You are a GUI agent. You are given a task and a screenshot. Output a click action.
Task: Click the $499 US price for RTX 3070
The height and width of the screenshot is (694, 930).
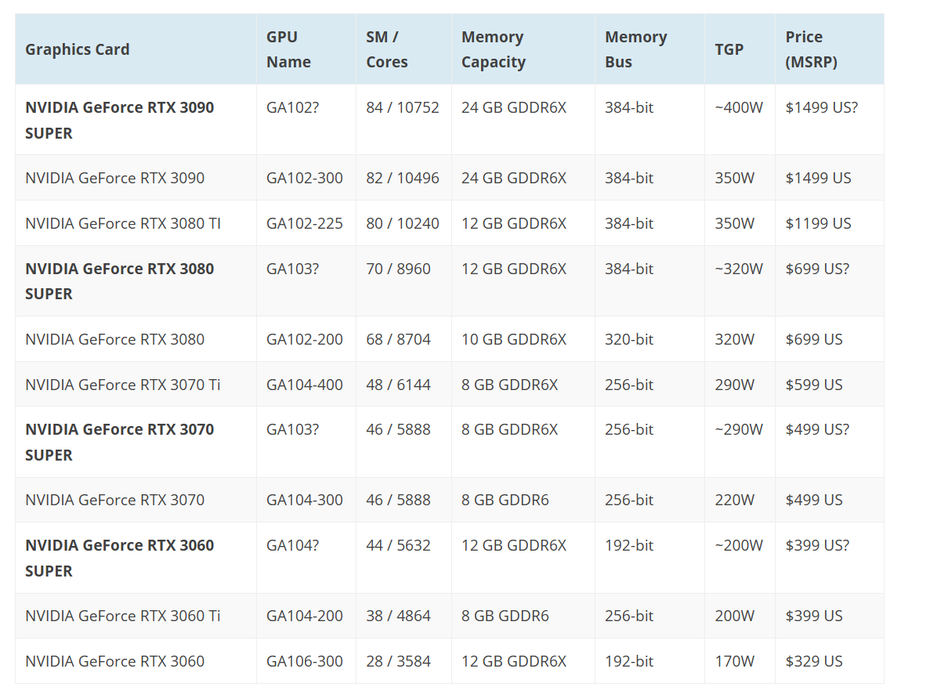point(814,500)
